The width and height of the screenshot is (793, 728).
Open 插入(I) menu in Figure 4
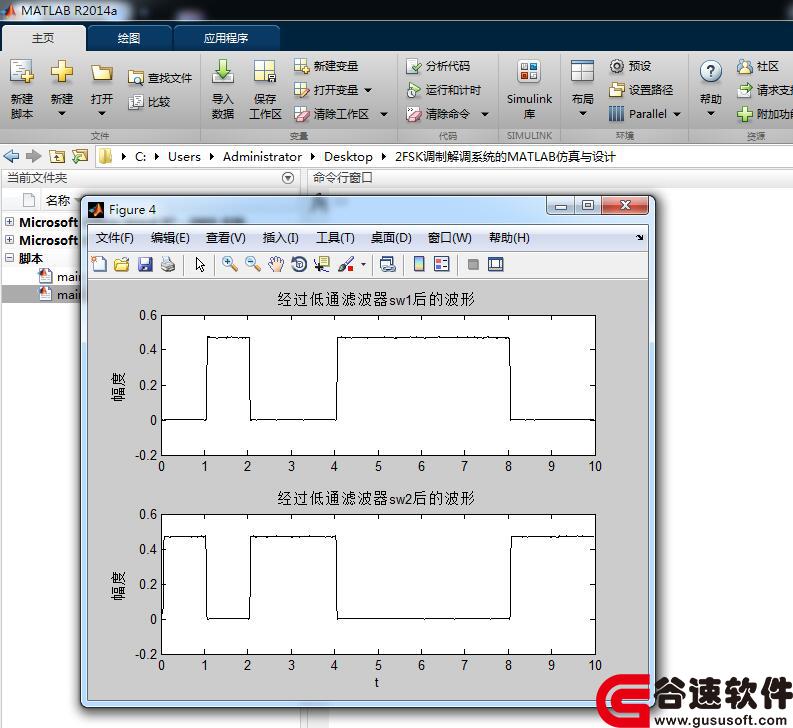[280, 238]
